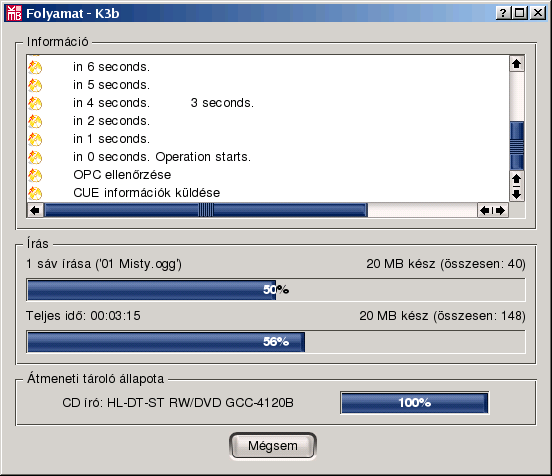The width and height of the screenshot is (552, 476).
Task: Click the K3b icon in the title bar
Action: coord(14,13)
